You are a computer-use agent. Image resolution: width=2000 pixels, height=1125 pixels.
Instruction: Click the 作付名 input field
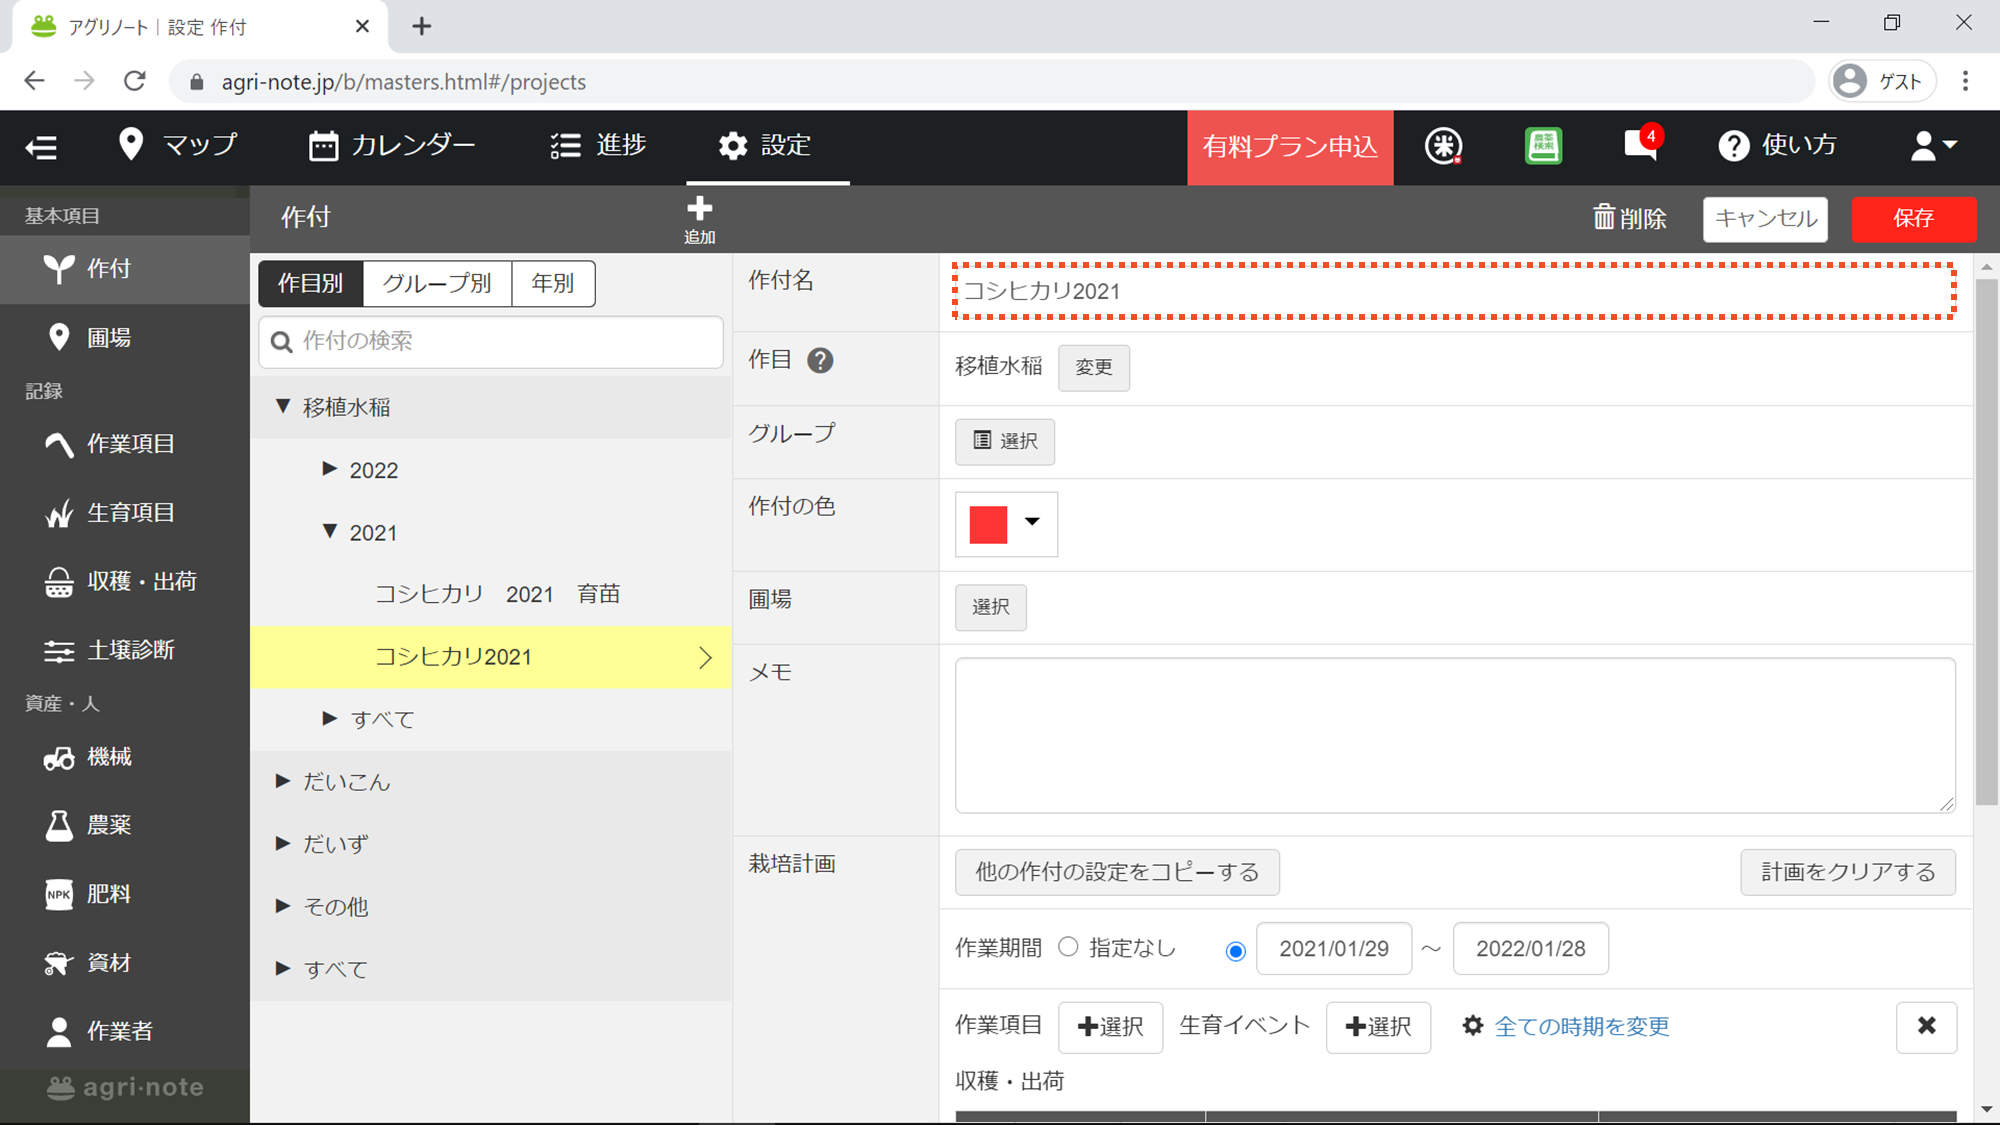tap(1454, 291)
